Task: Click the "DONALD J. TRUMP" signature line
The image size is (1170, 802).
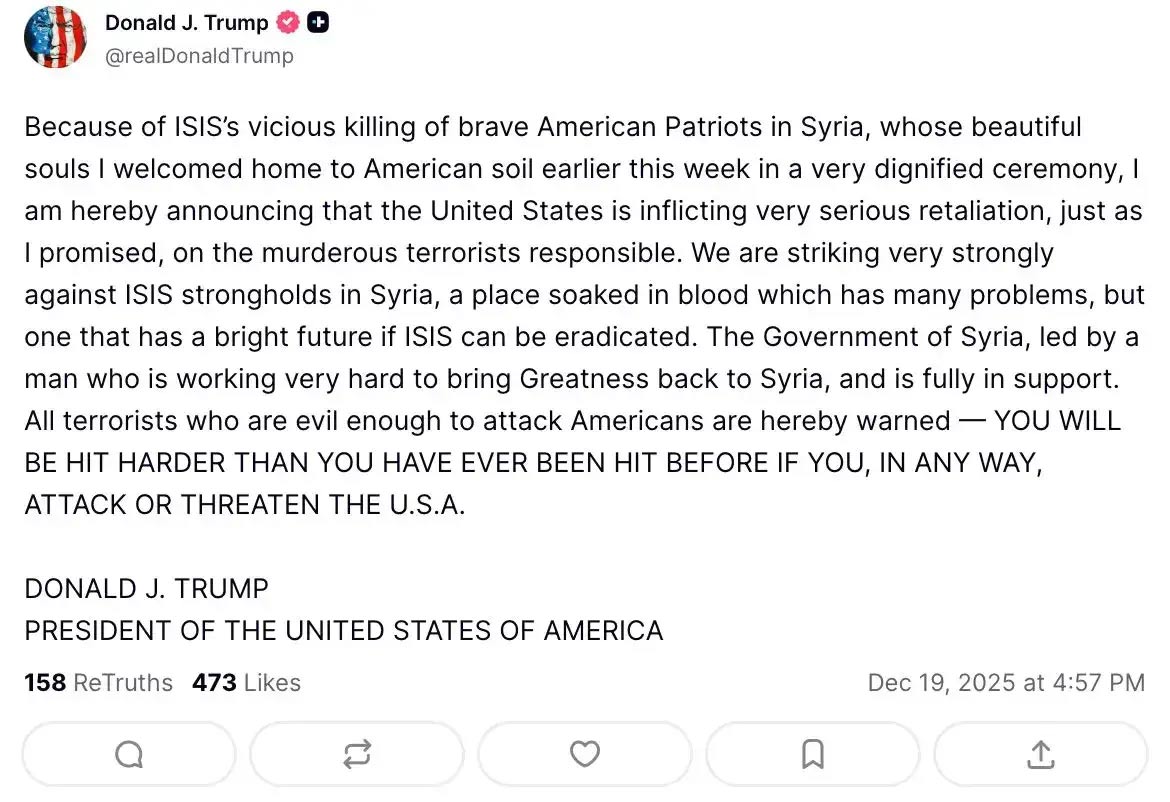Action: pyautogui.click(x=146, y=589)
